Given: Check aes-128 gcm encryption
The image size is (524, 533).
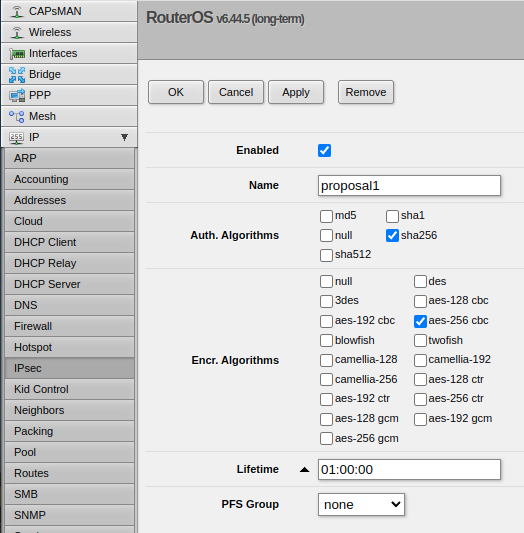Looking at the screenshot, I should pos(326,419).
